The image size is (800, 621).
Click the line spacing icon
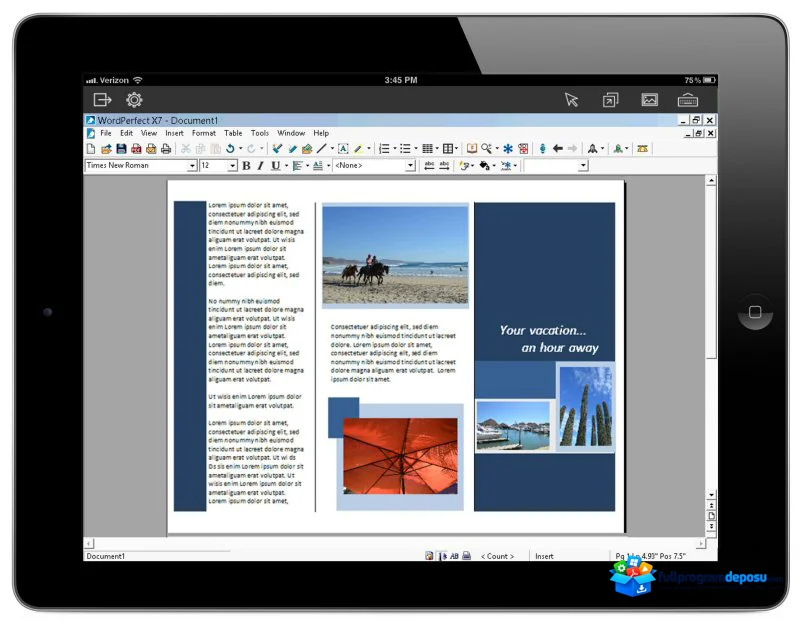coord(318,165)
